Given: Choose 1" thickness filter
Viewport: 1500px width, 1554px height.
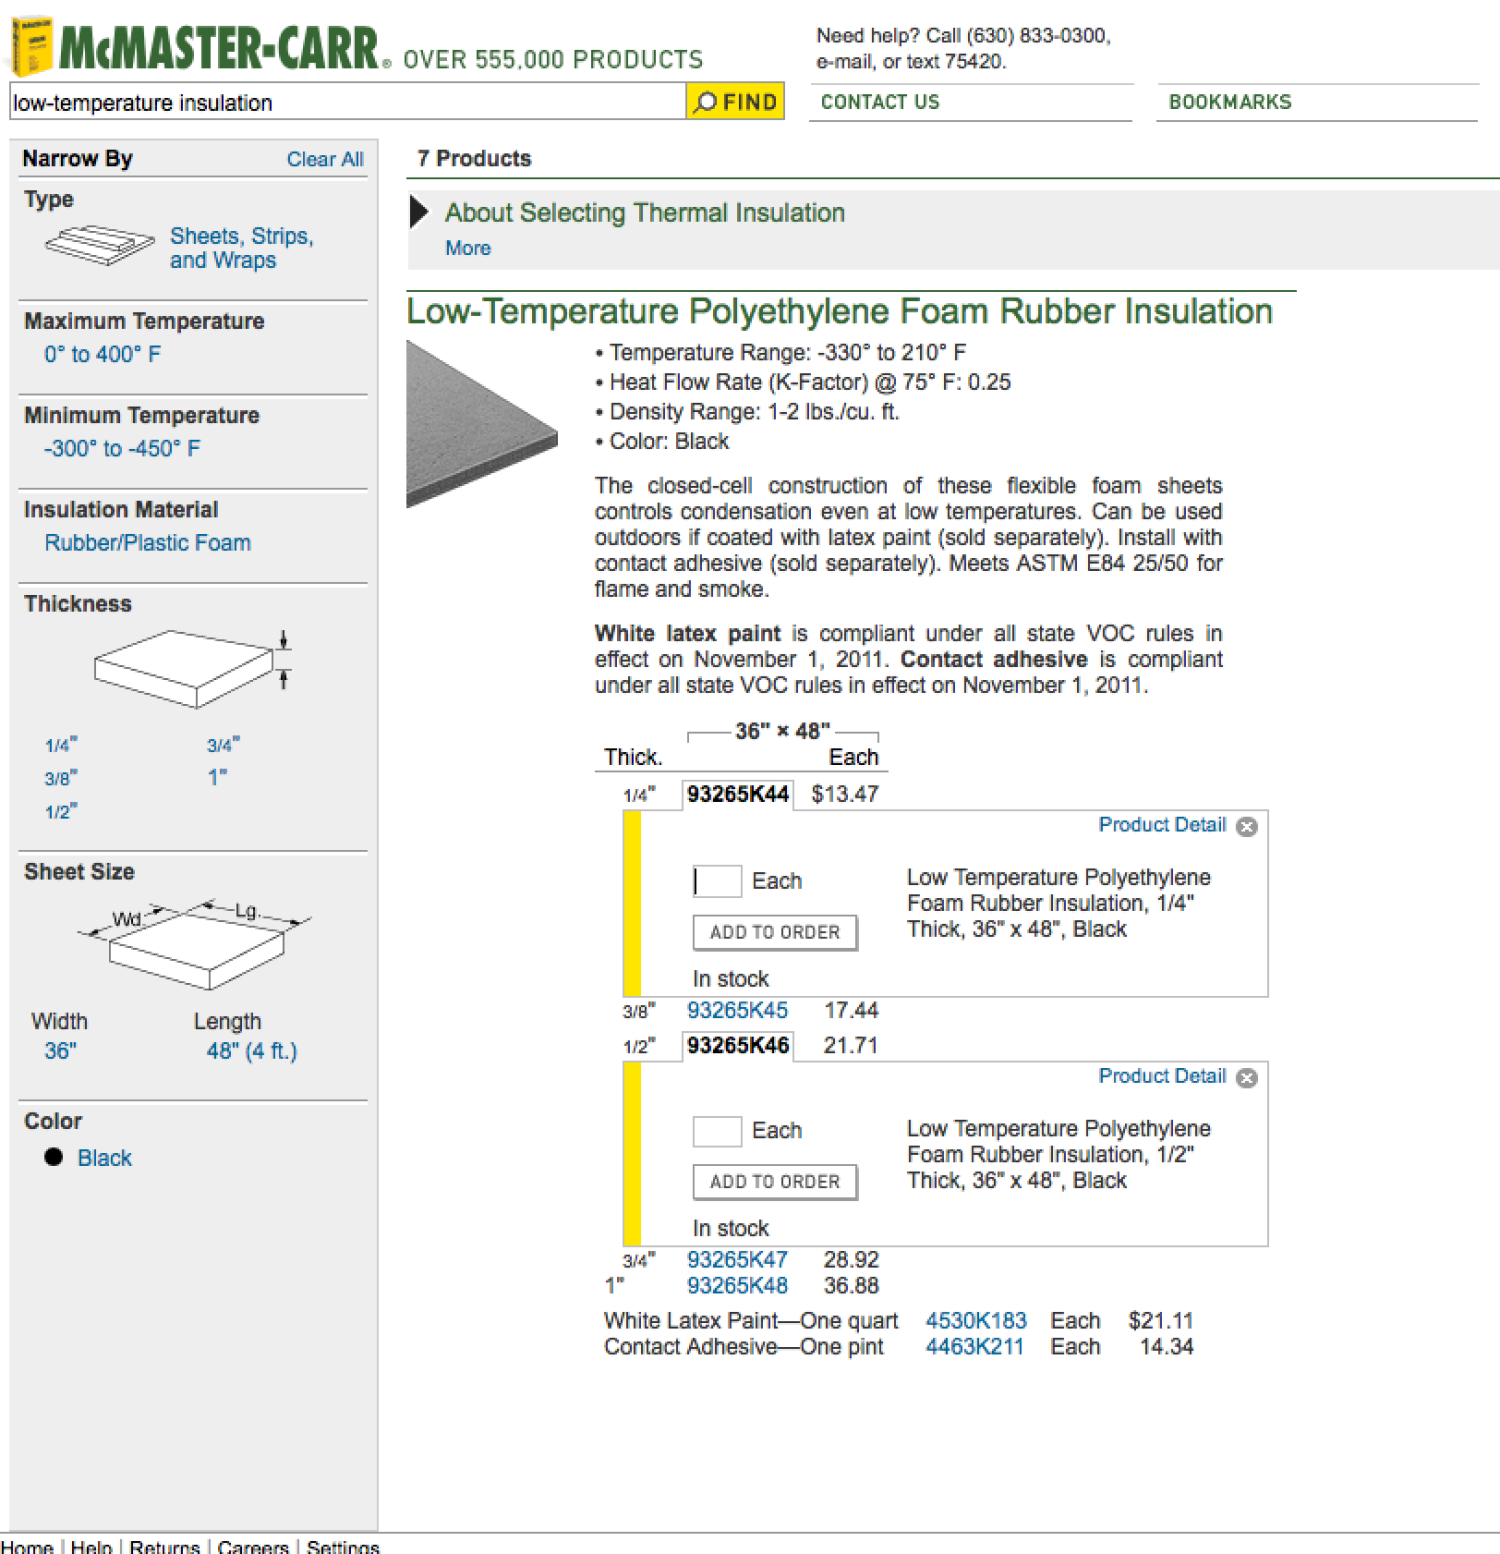Looking at the screenshot, I should point(217,778).
